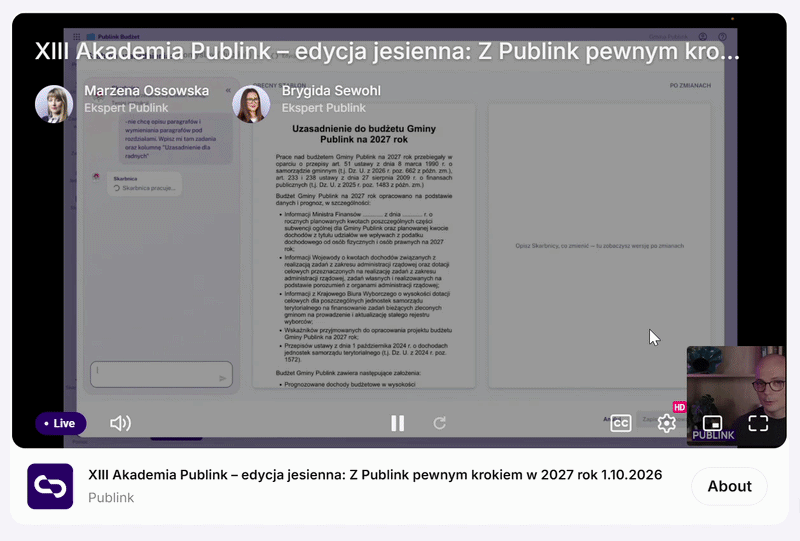Mute the video with the speaker icon
Viewport: 800px width, 541px height.
pyautogui.click(x=120, y=423)
